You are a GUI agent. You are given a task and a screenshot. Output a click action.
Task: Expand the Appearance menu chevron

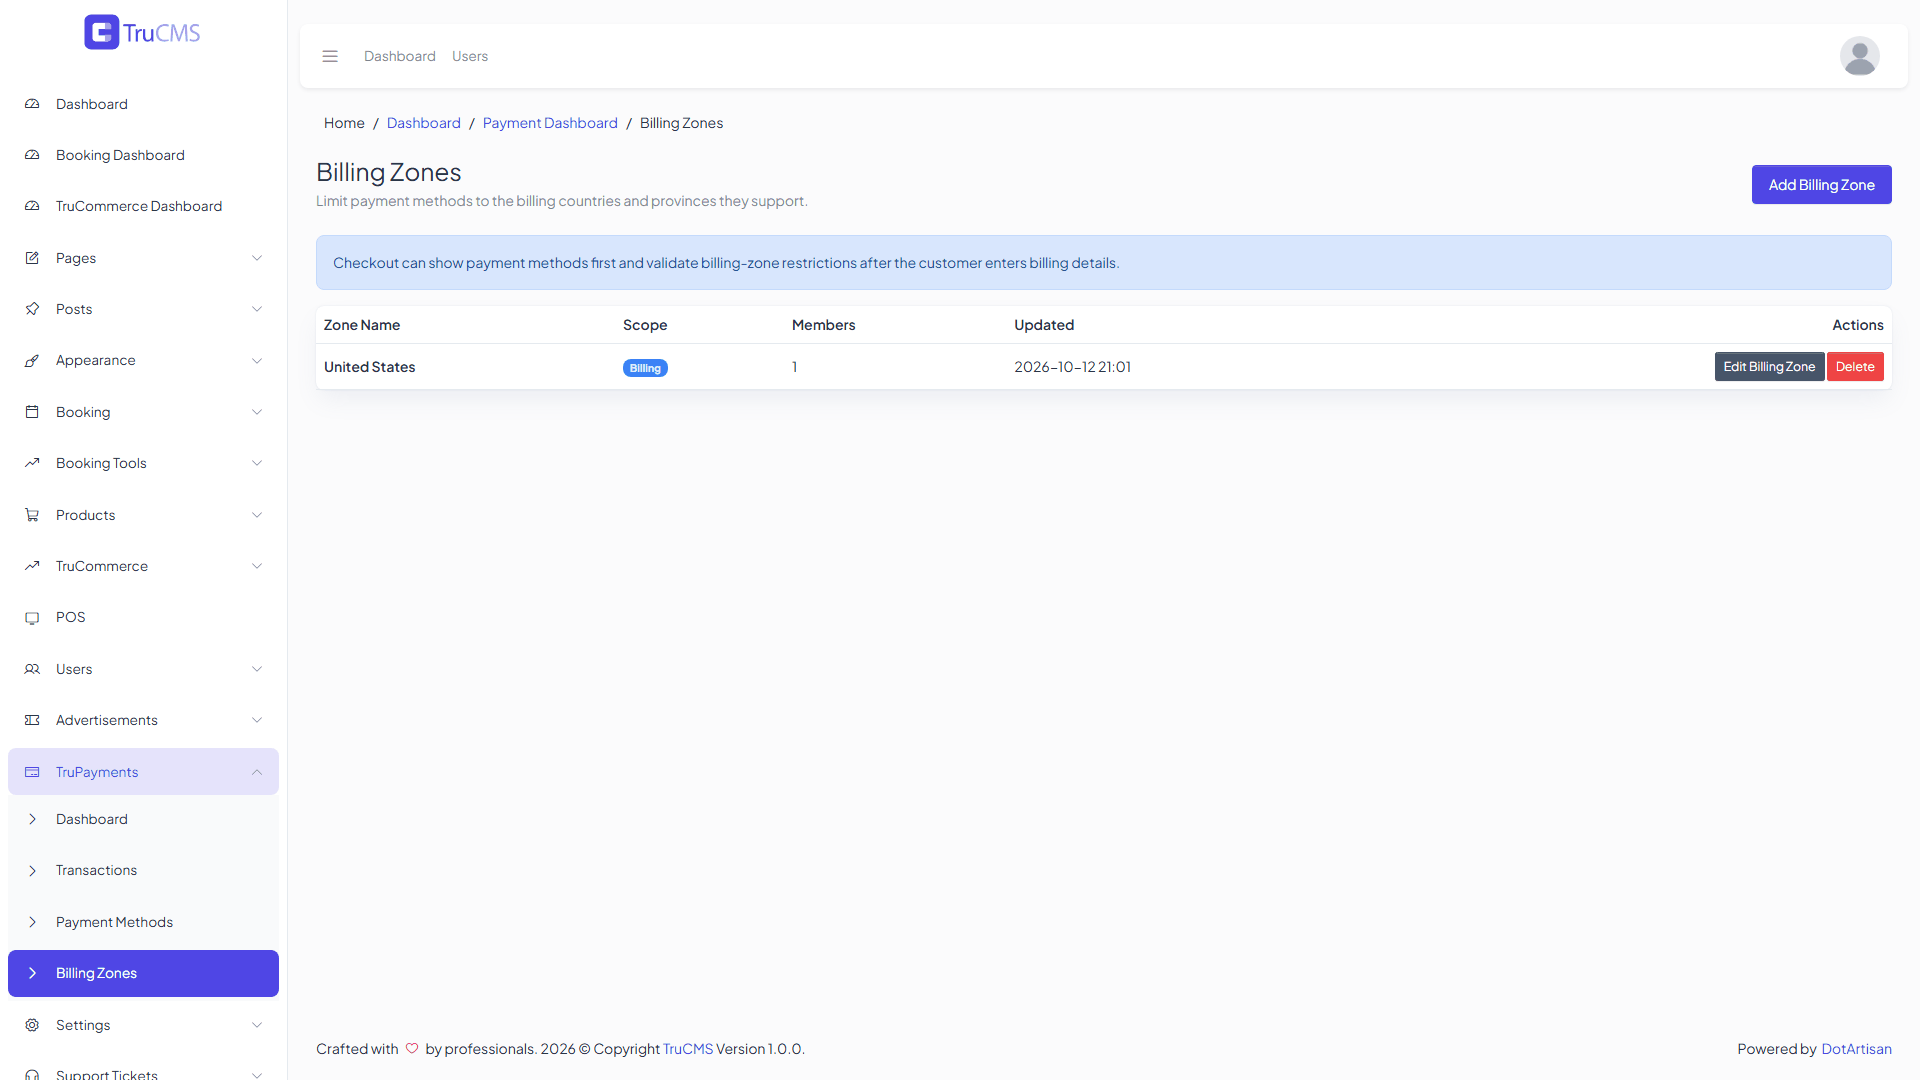click(257, 360)
